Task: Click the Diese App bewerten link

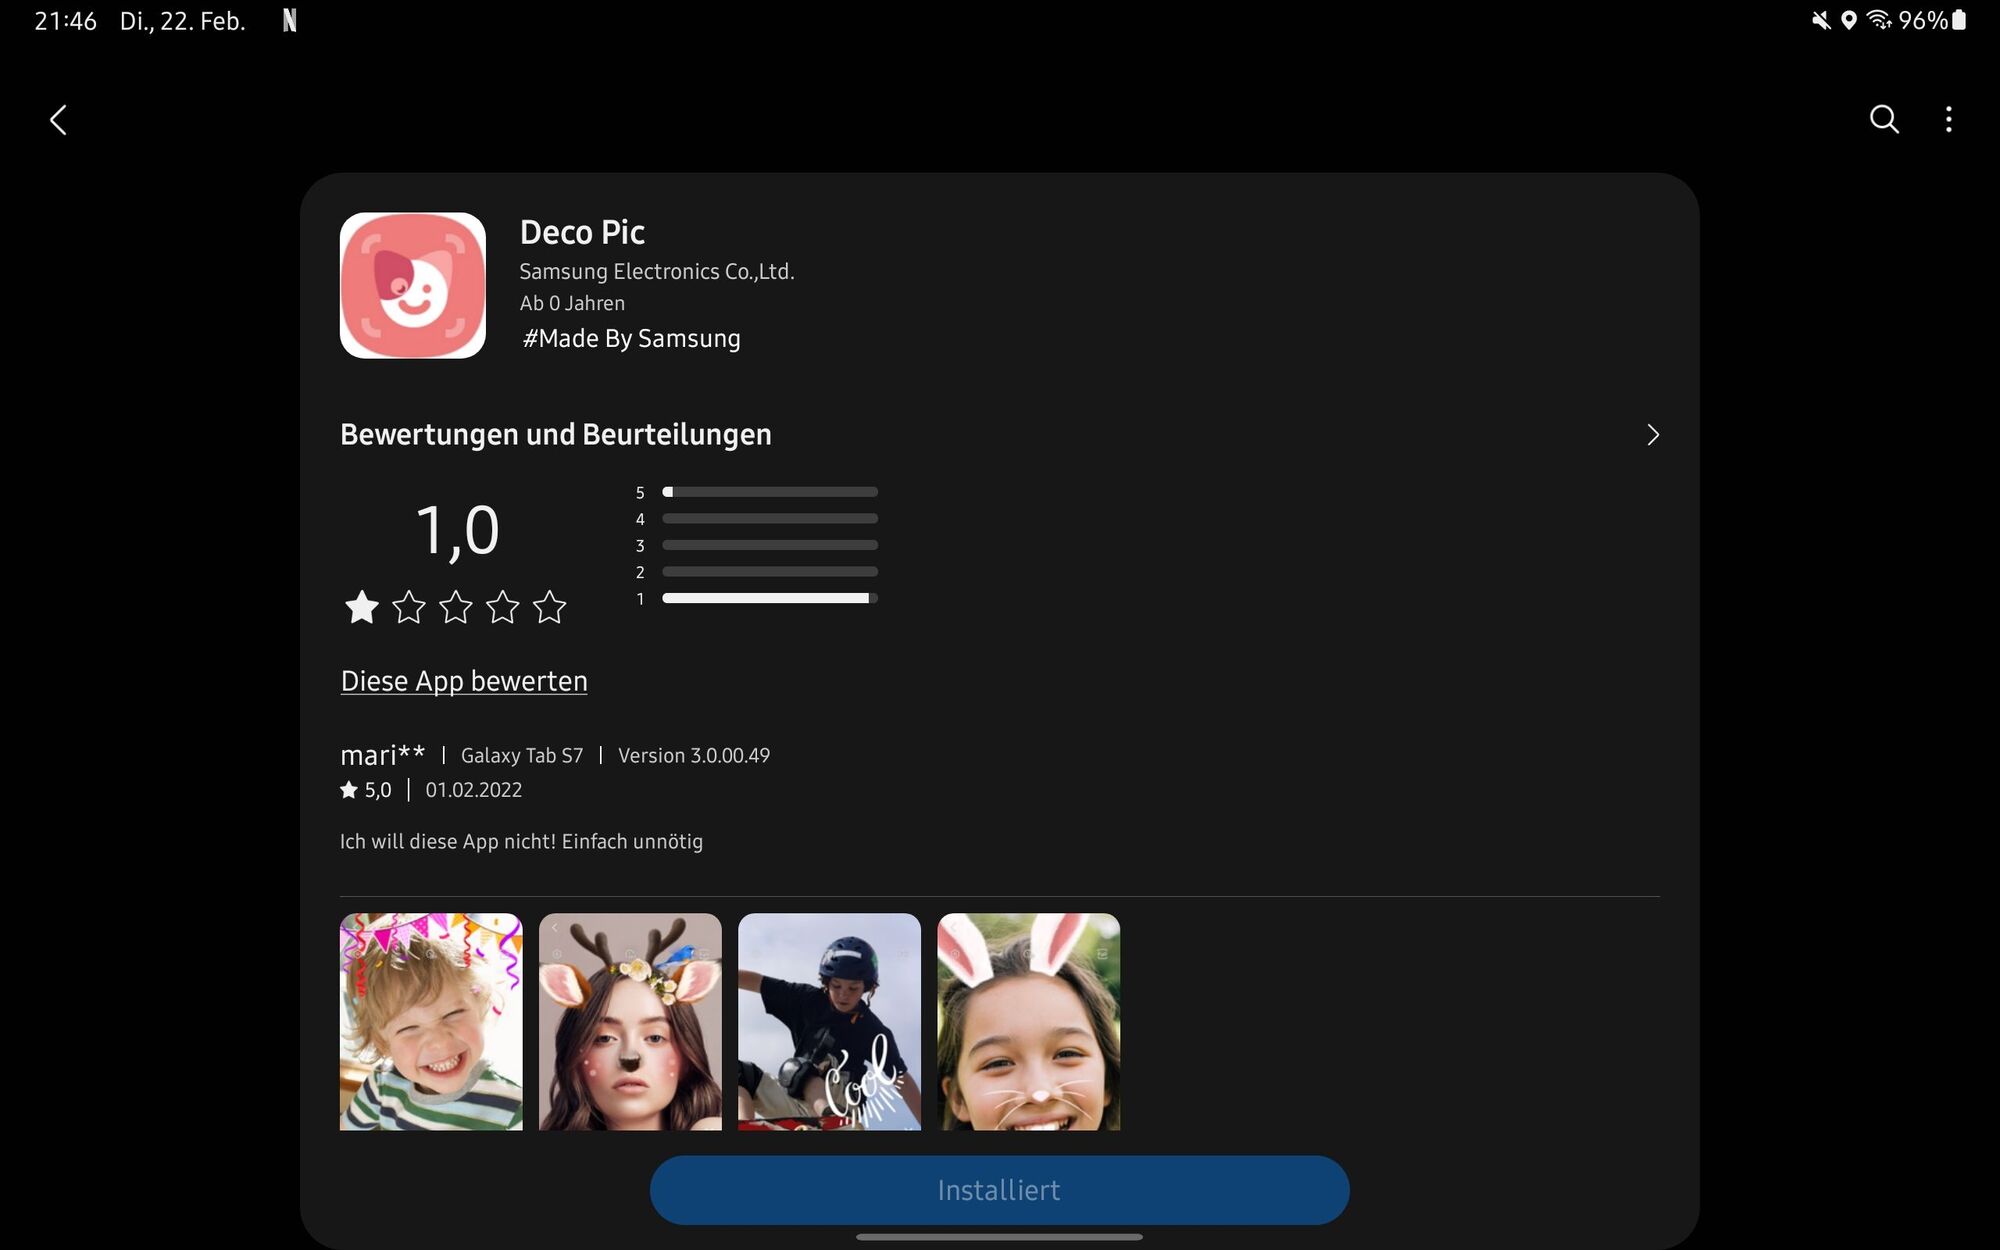Action: [464, 681]
